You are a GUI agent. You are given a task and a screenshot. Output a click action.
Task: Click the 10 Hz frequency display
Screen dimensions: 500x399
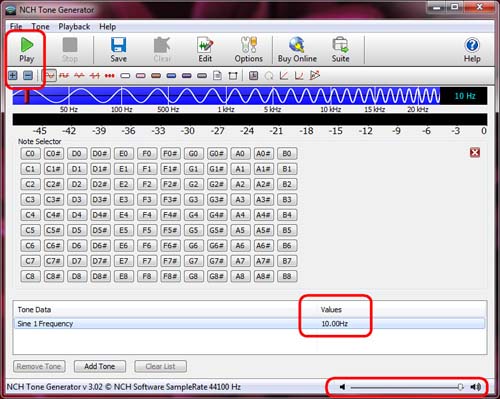464,96
